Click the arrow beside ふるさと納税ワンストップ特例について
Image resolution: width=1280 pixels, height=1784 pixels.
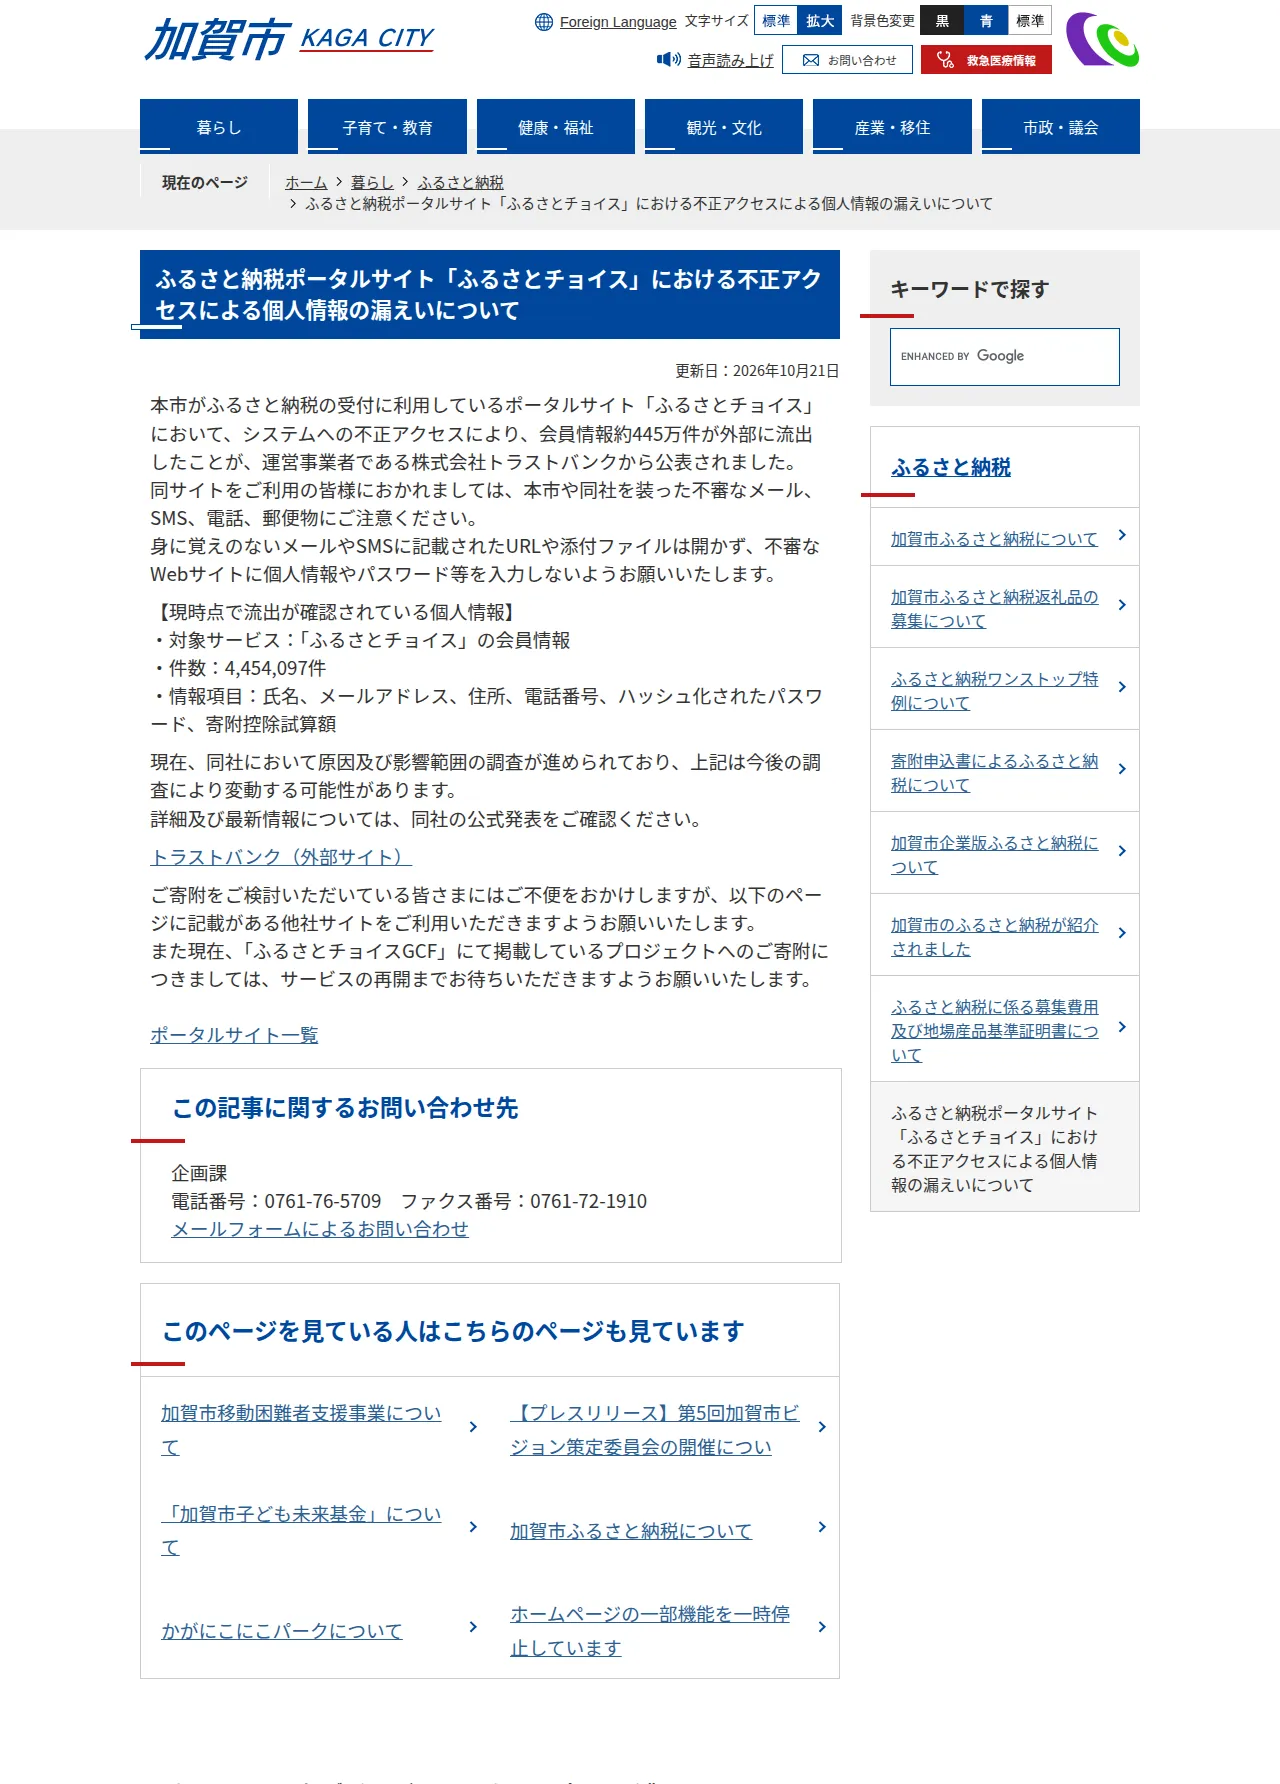(1122, 687)
